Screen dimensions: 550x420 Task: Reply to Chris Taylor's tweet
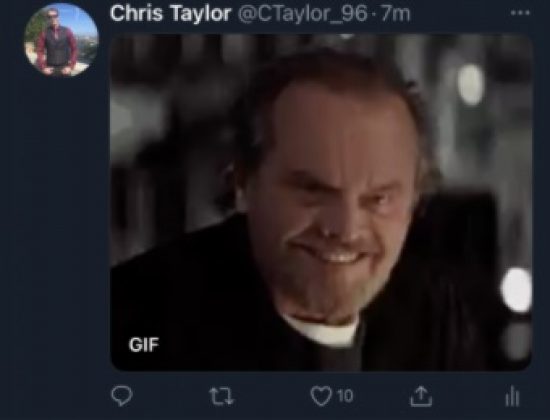pos(122,395)
